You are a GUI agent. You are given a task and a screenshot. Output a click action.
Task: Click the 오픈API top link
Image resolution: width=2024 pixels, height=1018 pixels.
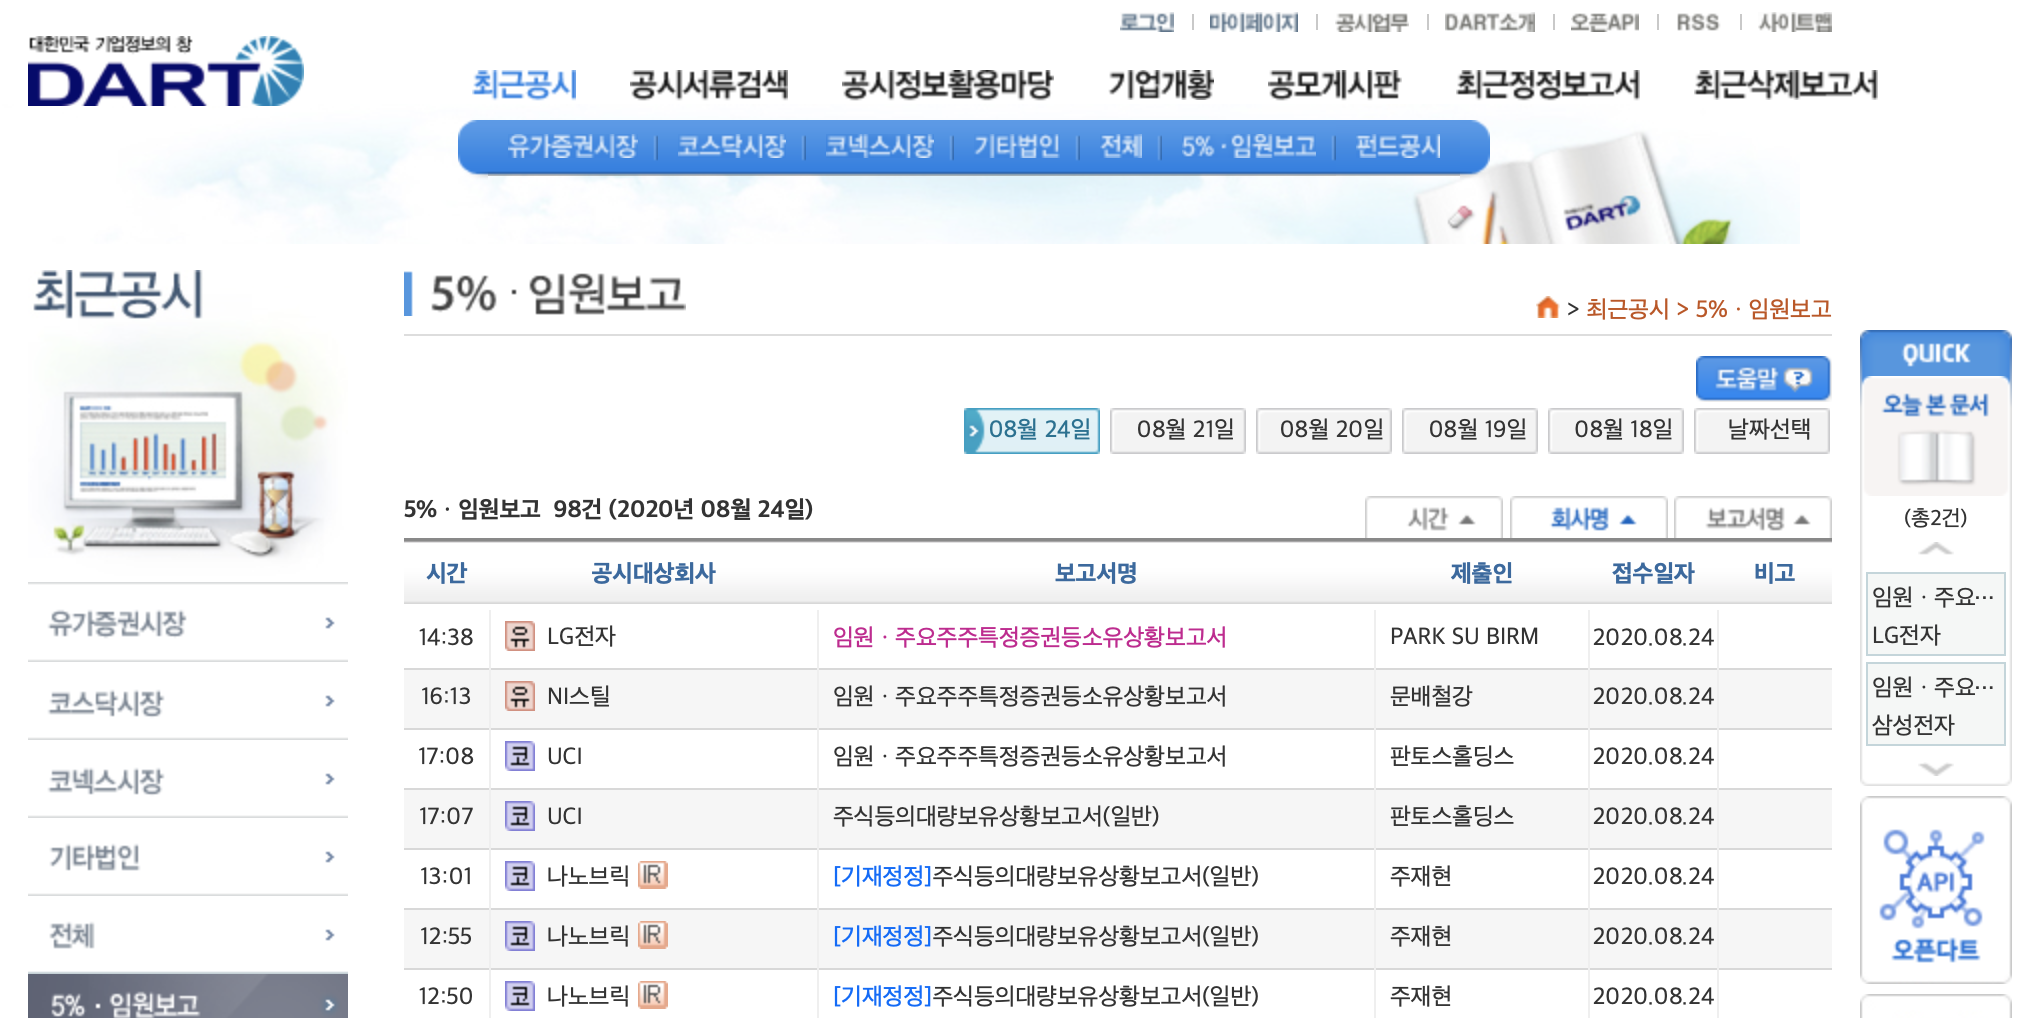pos(1604,22)
